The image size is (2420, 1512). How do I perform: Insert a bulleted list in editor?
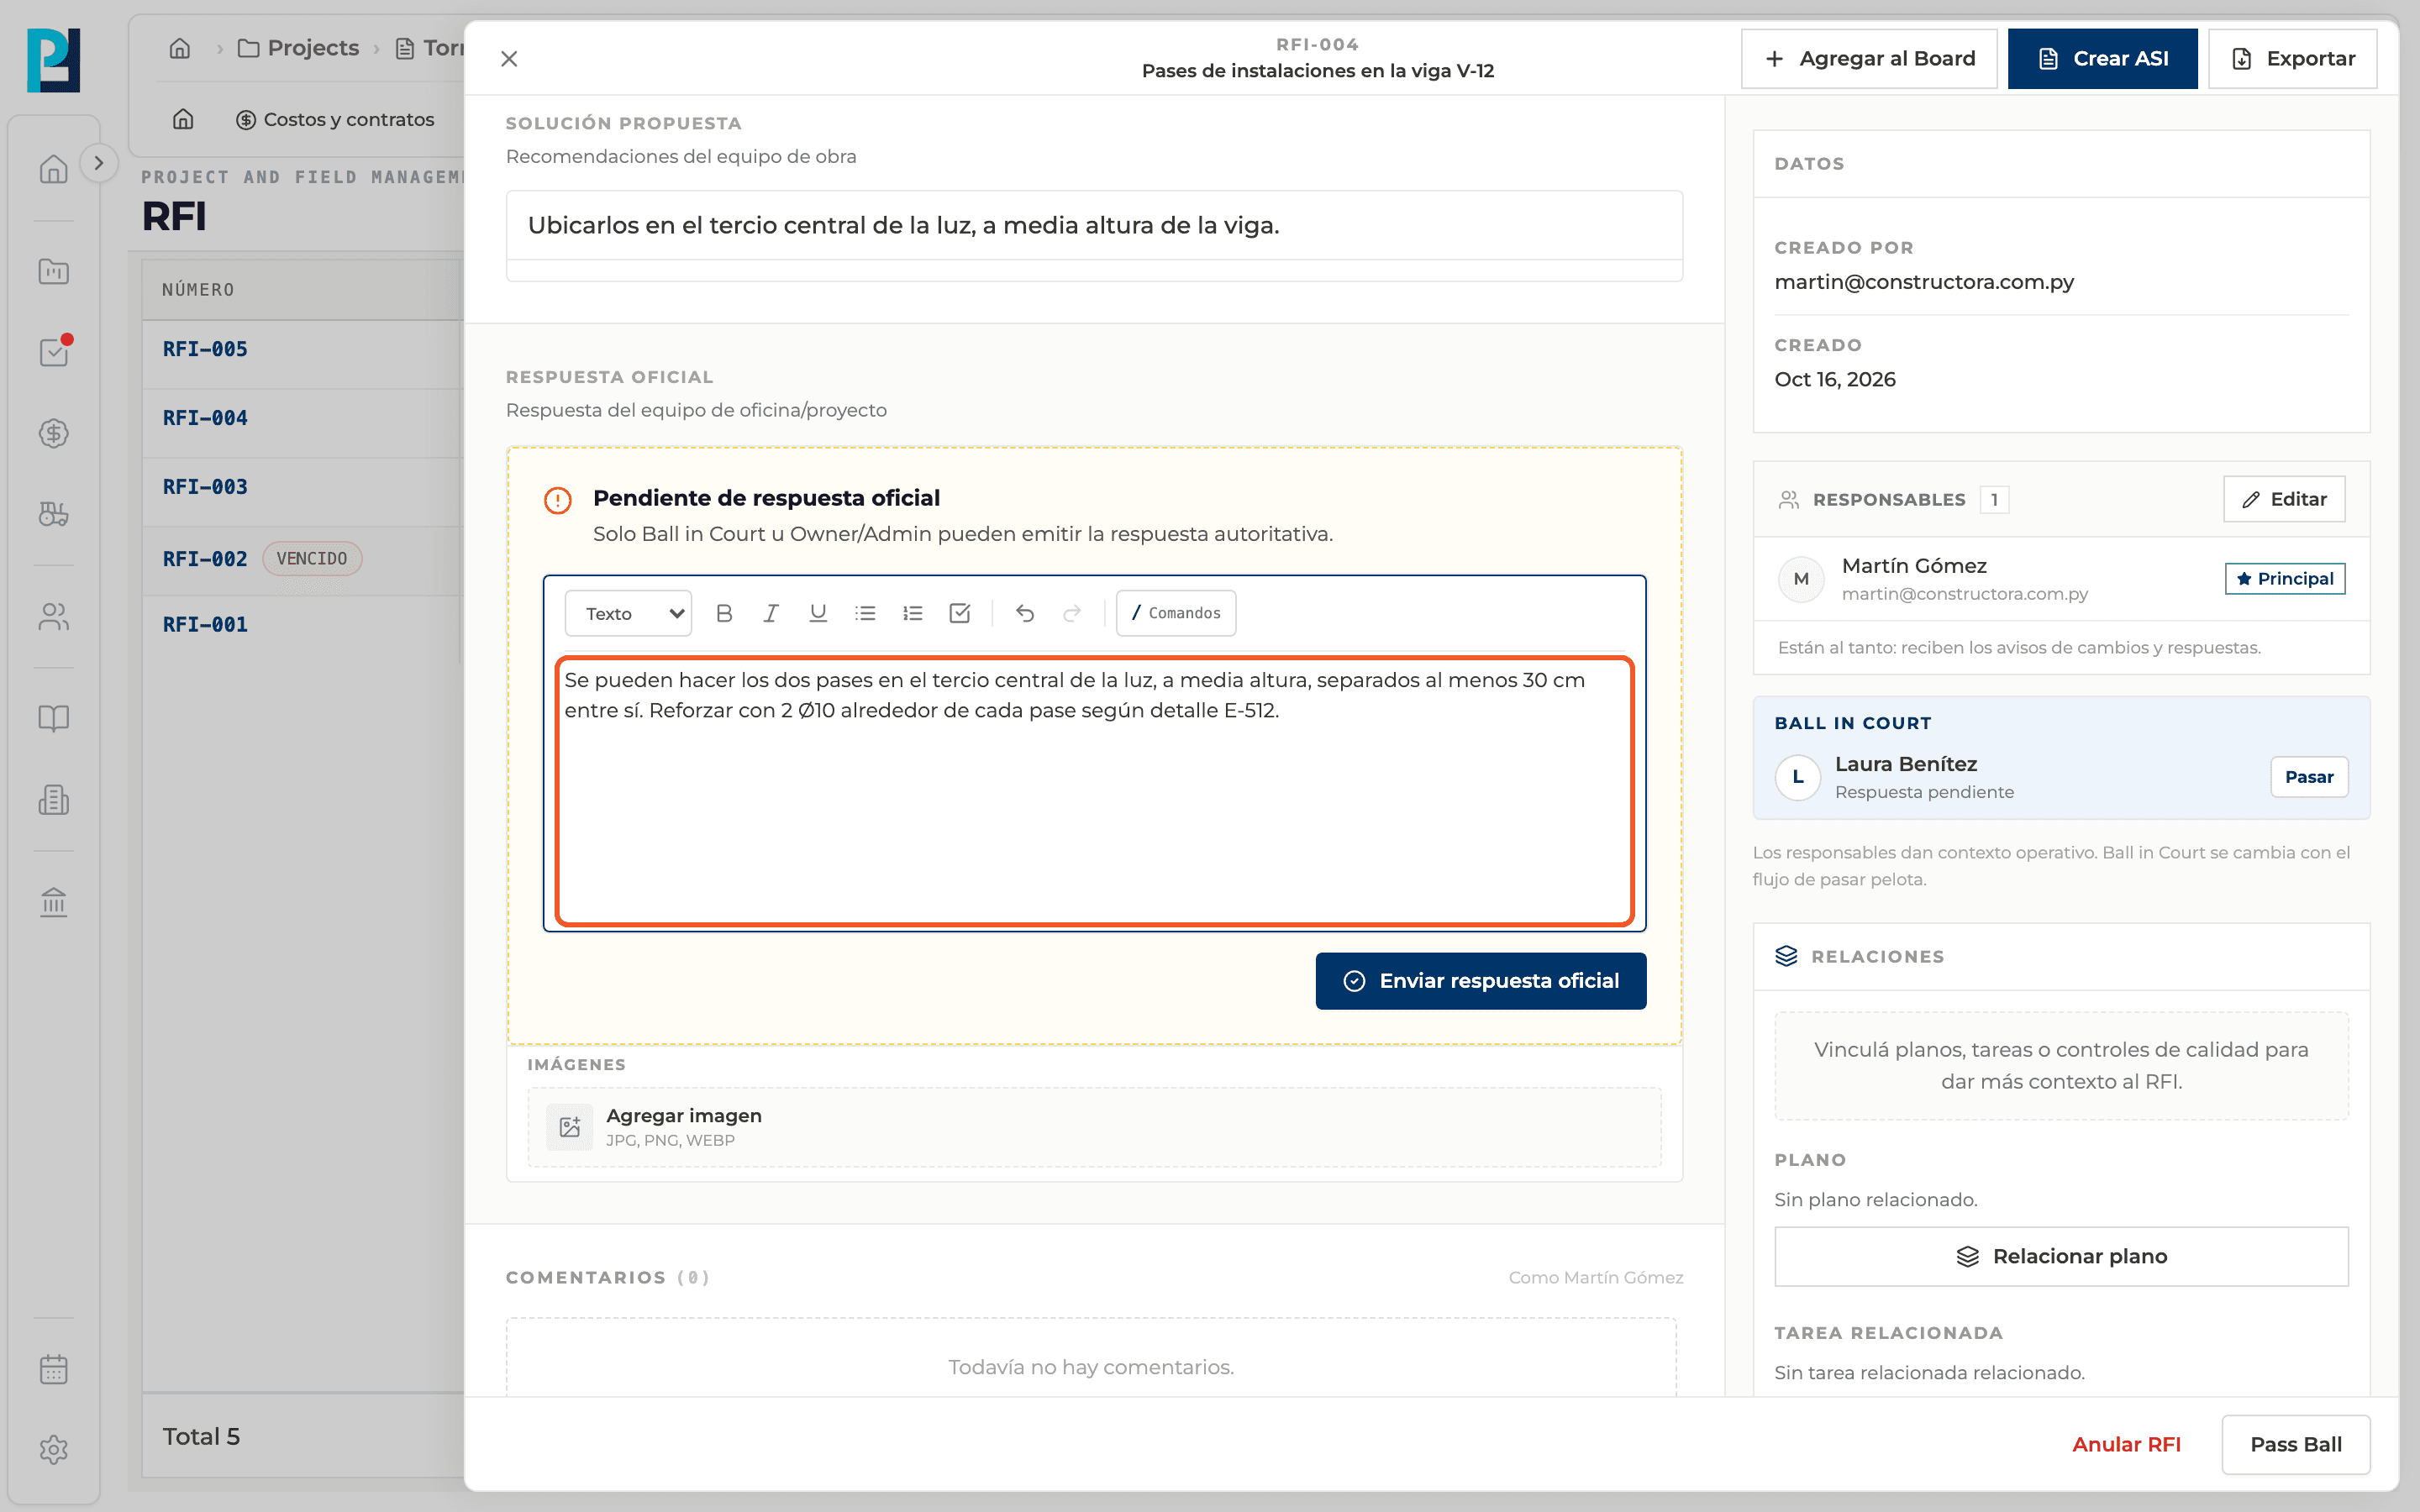pos(865,613)
